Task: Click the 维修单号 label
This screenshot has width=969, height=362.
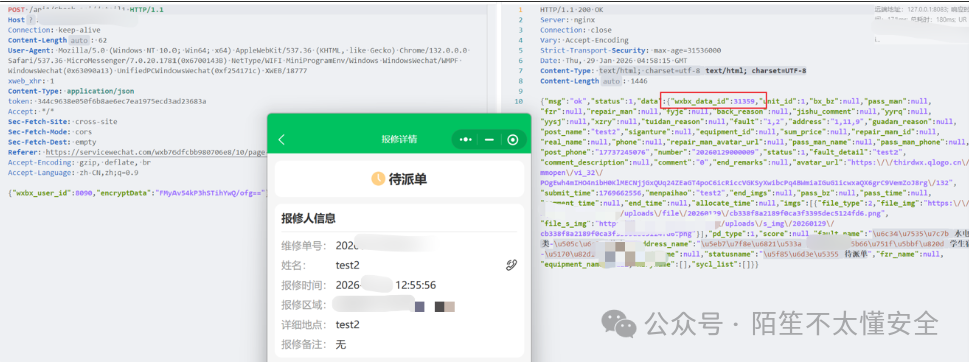Action: tap(303, 245)
